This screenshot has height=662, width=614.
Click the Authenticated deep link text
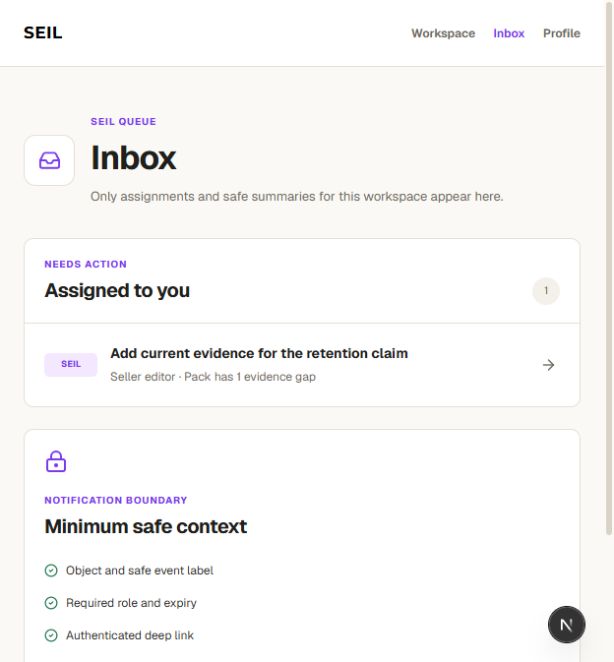pyautogui.click(x=130, y=635)
